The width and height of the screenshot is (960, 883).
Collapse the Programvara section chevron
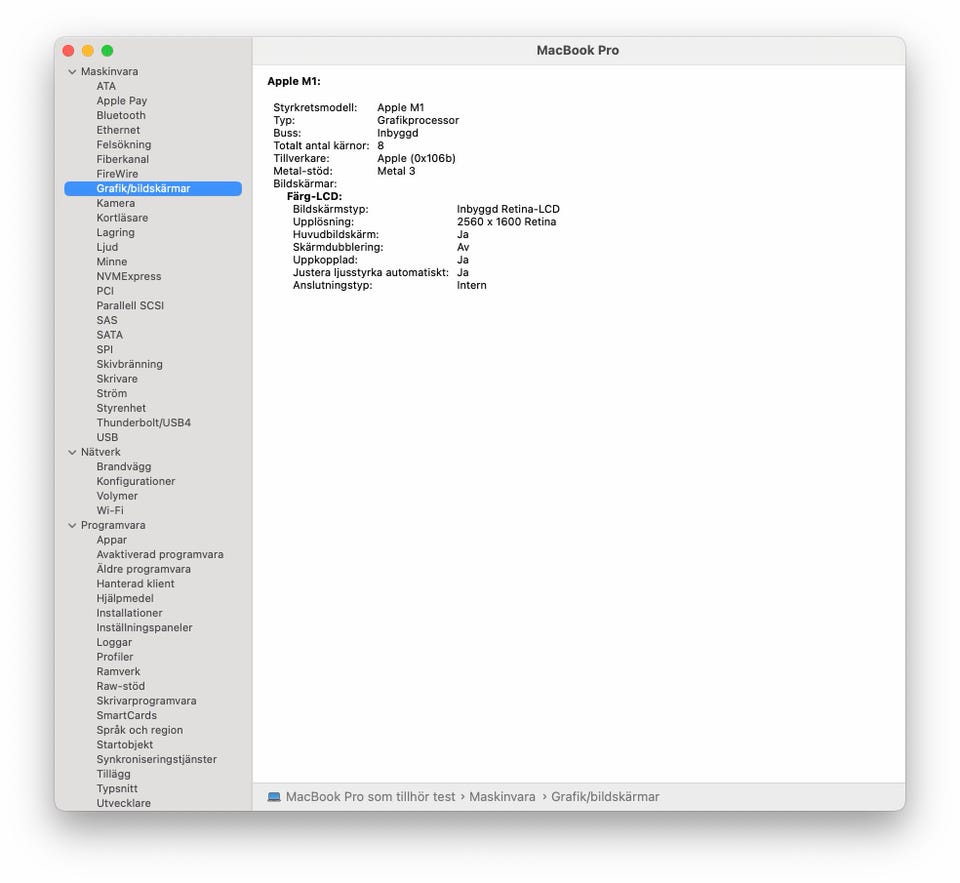[72, 525]
